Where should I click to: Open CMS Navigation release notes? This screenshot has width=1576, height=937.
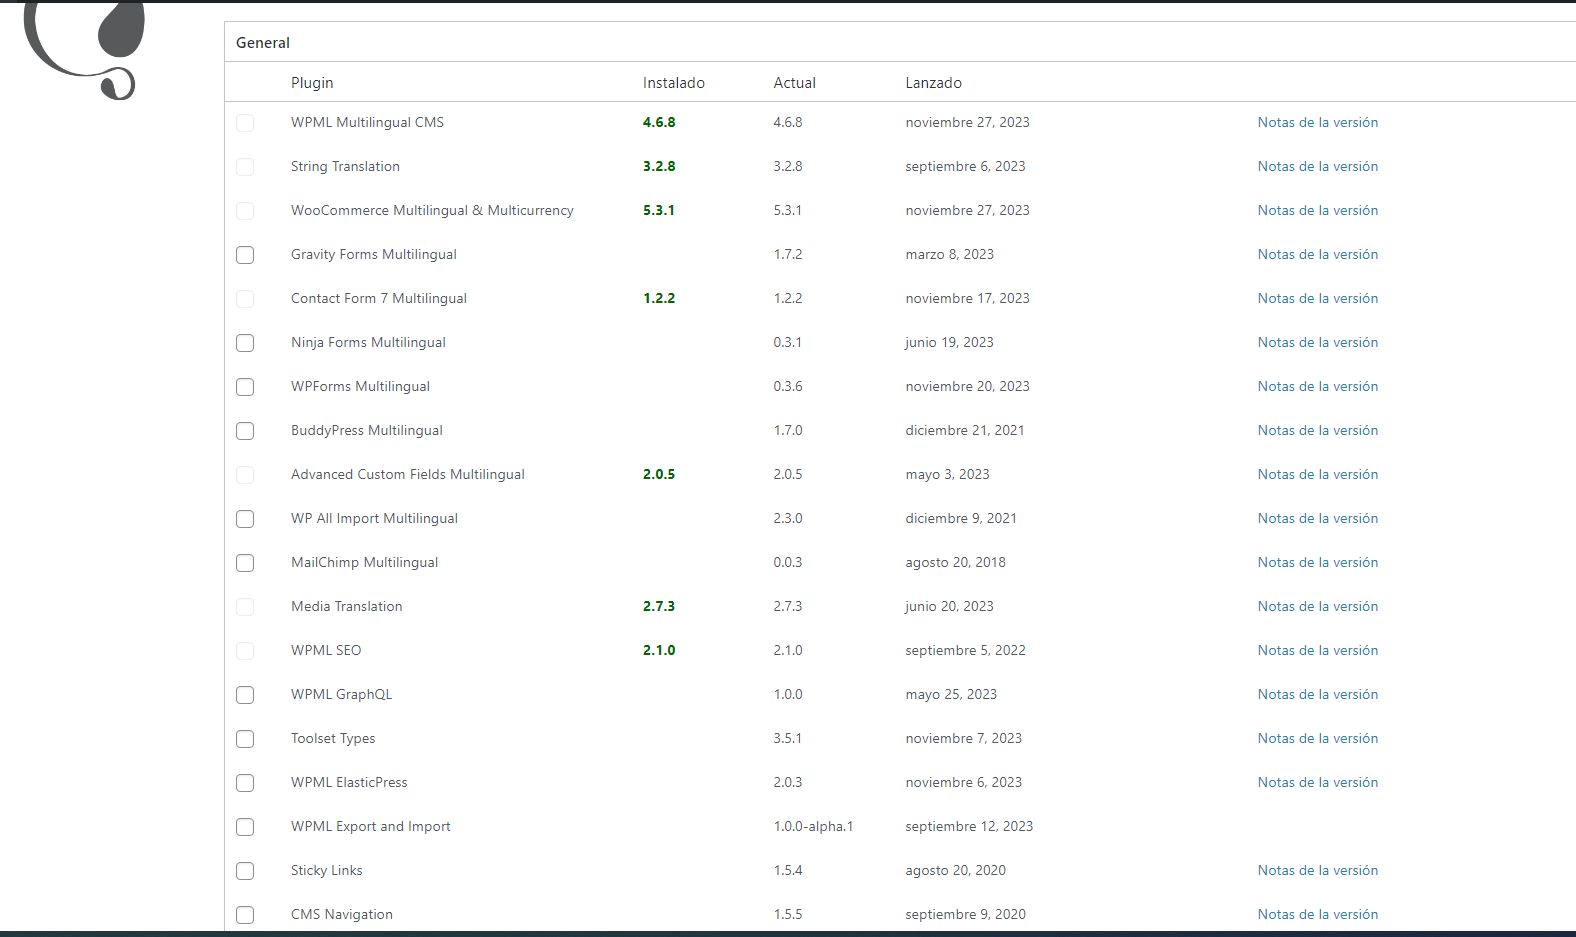click(1318, 914)
